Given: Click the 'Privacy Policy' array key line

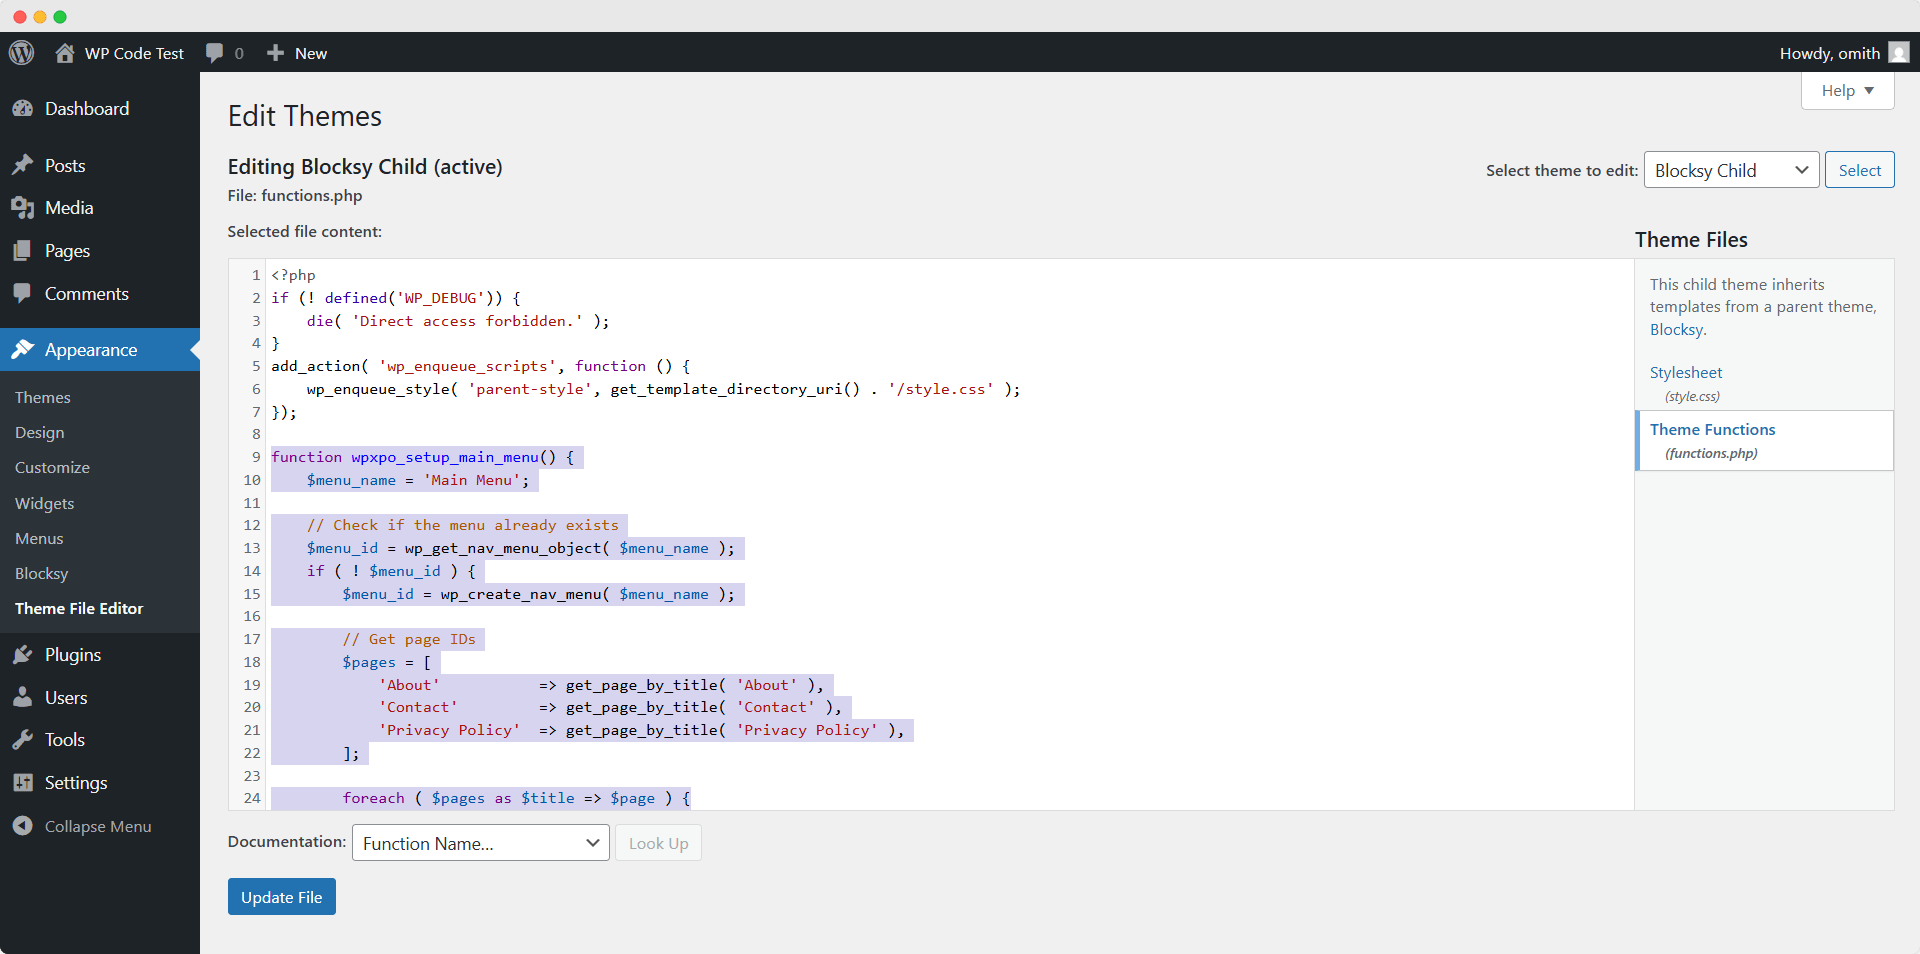Looking at the screenshot, I should pyautogui.click(x=641, y=730).
